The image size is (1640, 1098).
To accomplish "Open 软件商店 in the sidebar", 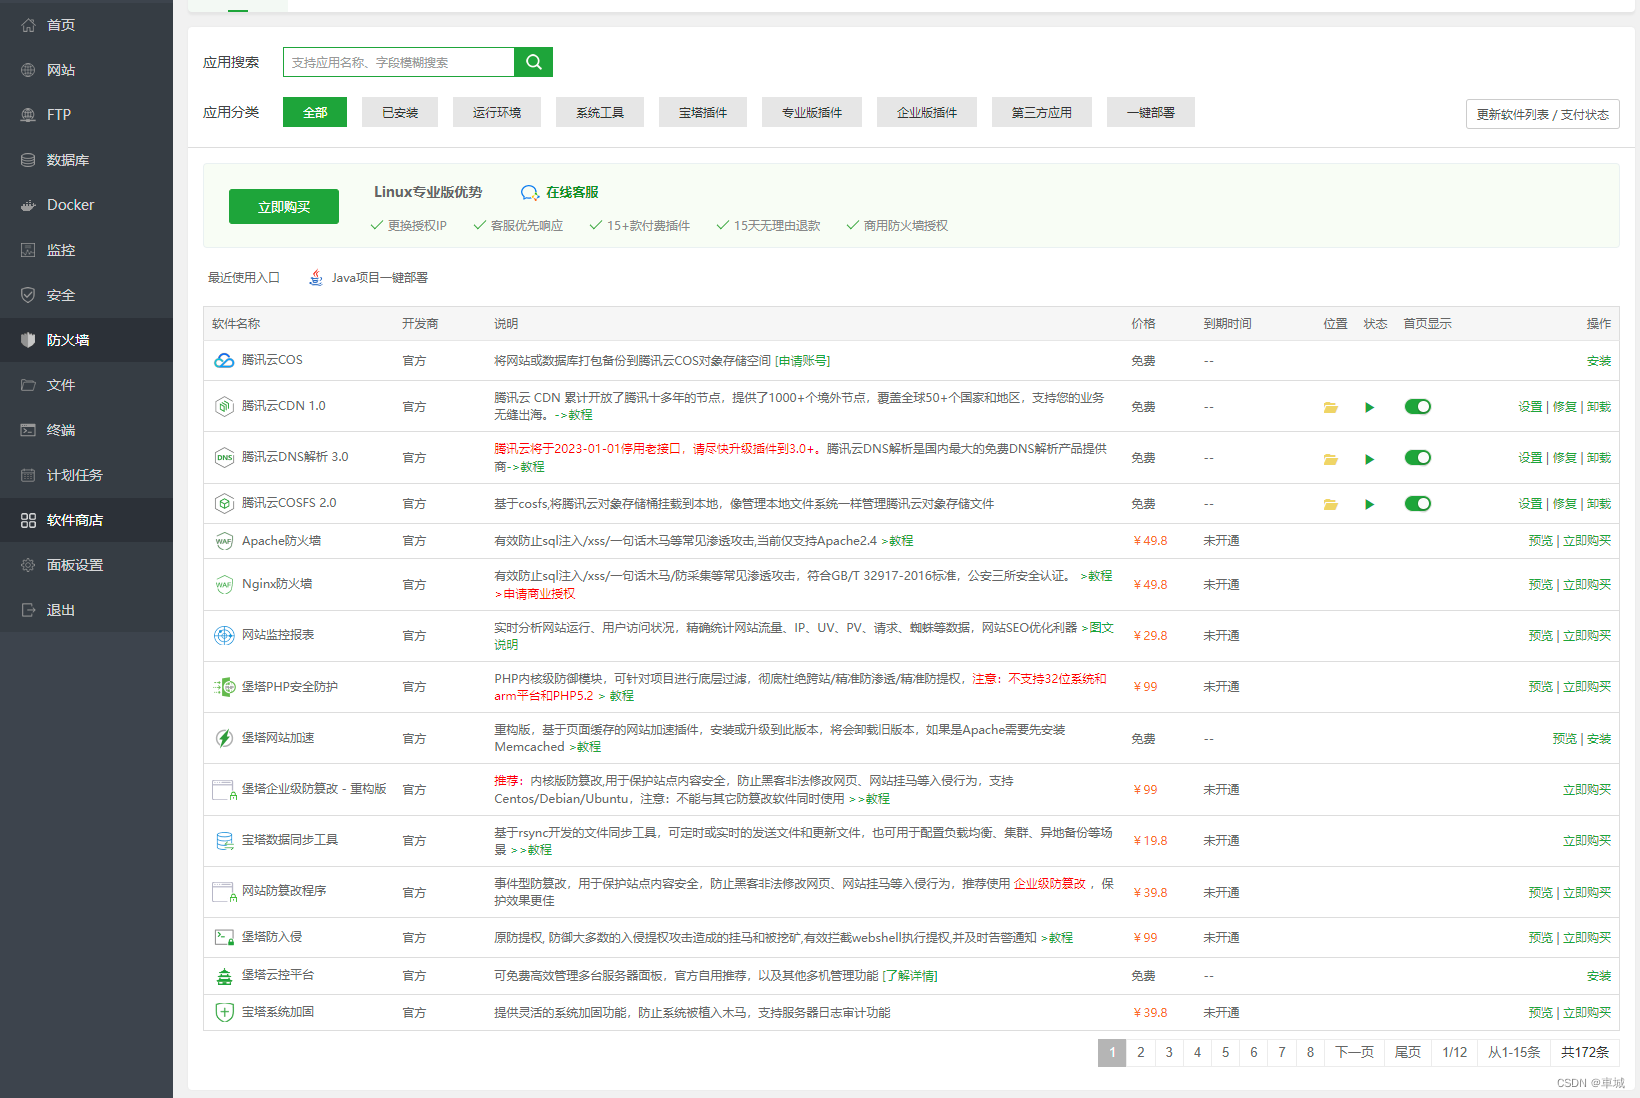I will (x=86, y=520).
